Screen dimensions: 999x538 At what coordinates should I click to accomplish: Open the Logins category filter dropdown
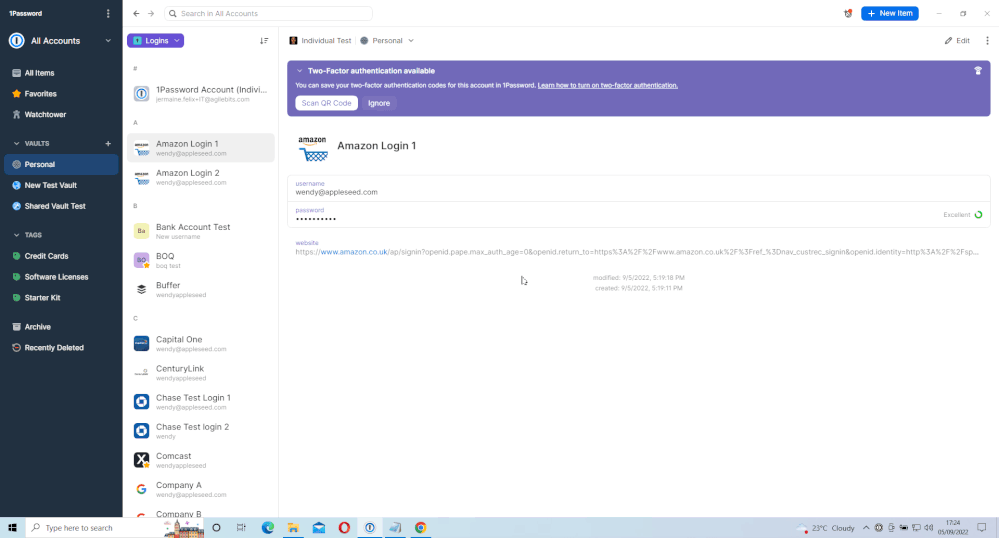point(155,41)
